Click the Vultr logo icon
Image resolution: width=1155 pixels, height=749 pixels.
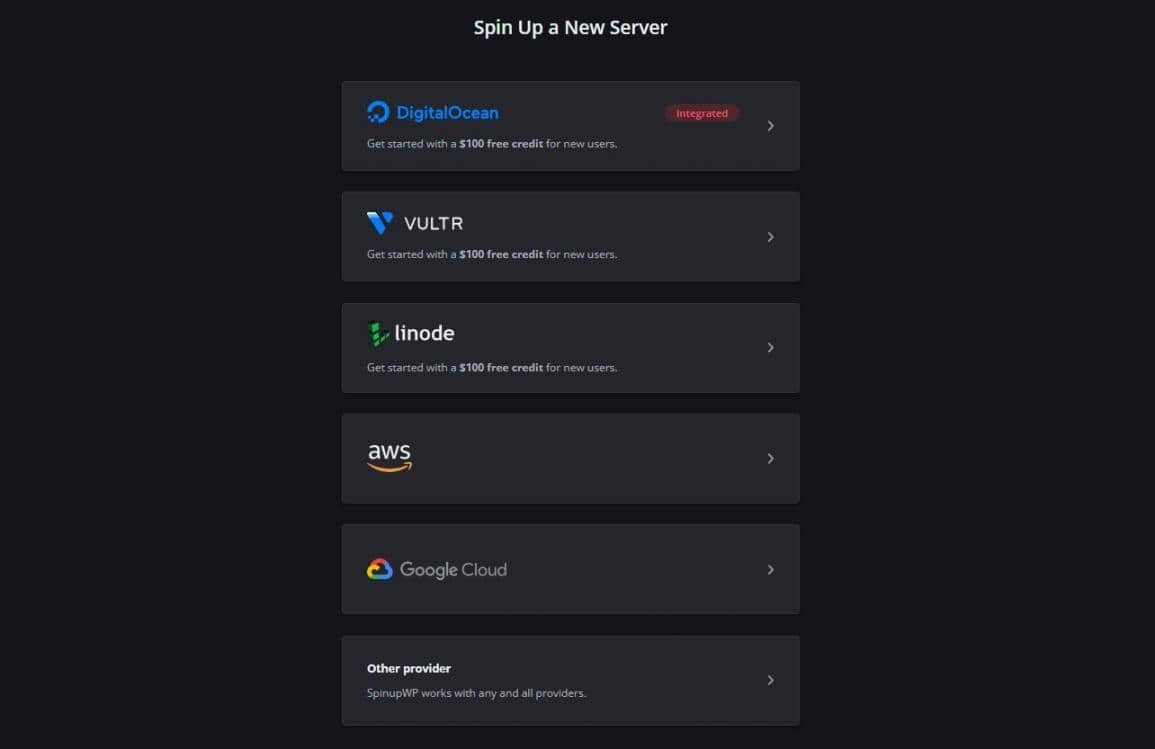[x=380, y=223]
